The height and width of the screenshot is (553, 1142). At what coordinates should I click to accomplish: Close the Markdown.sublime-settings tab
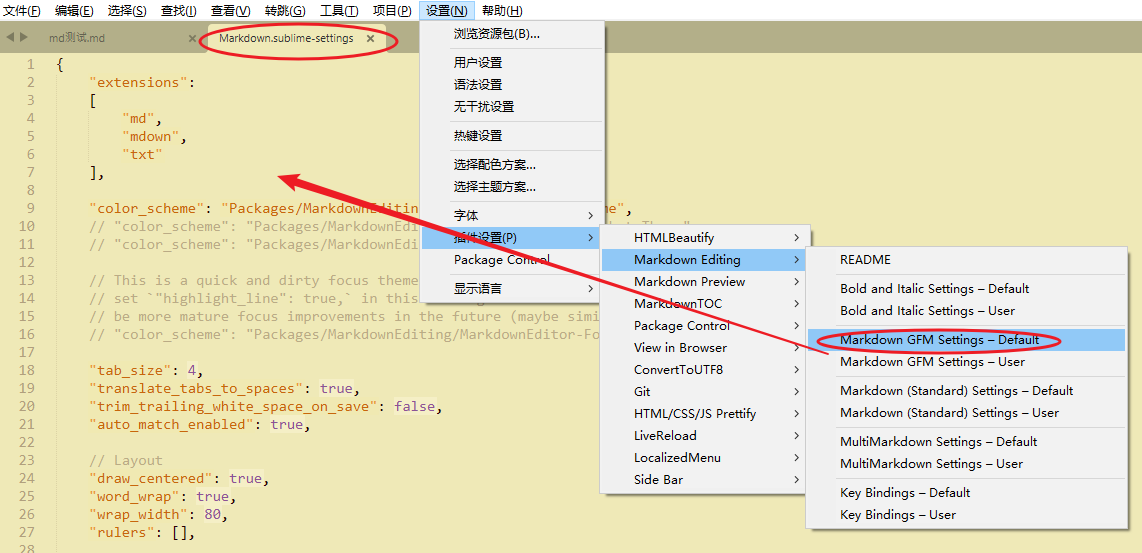371,39
